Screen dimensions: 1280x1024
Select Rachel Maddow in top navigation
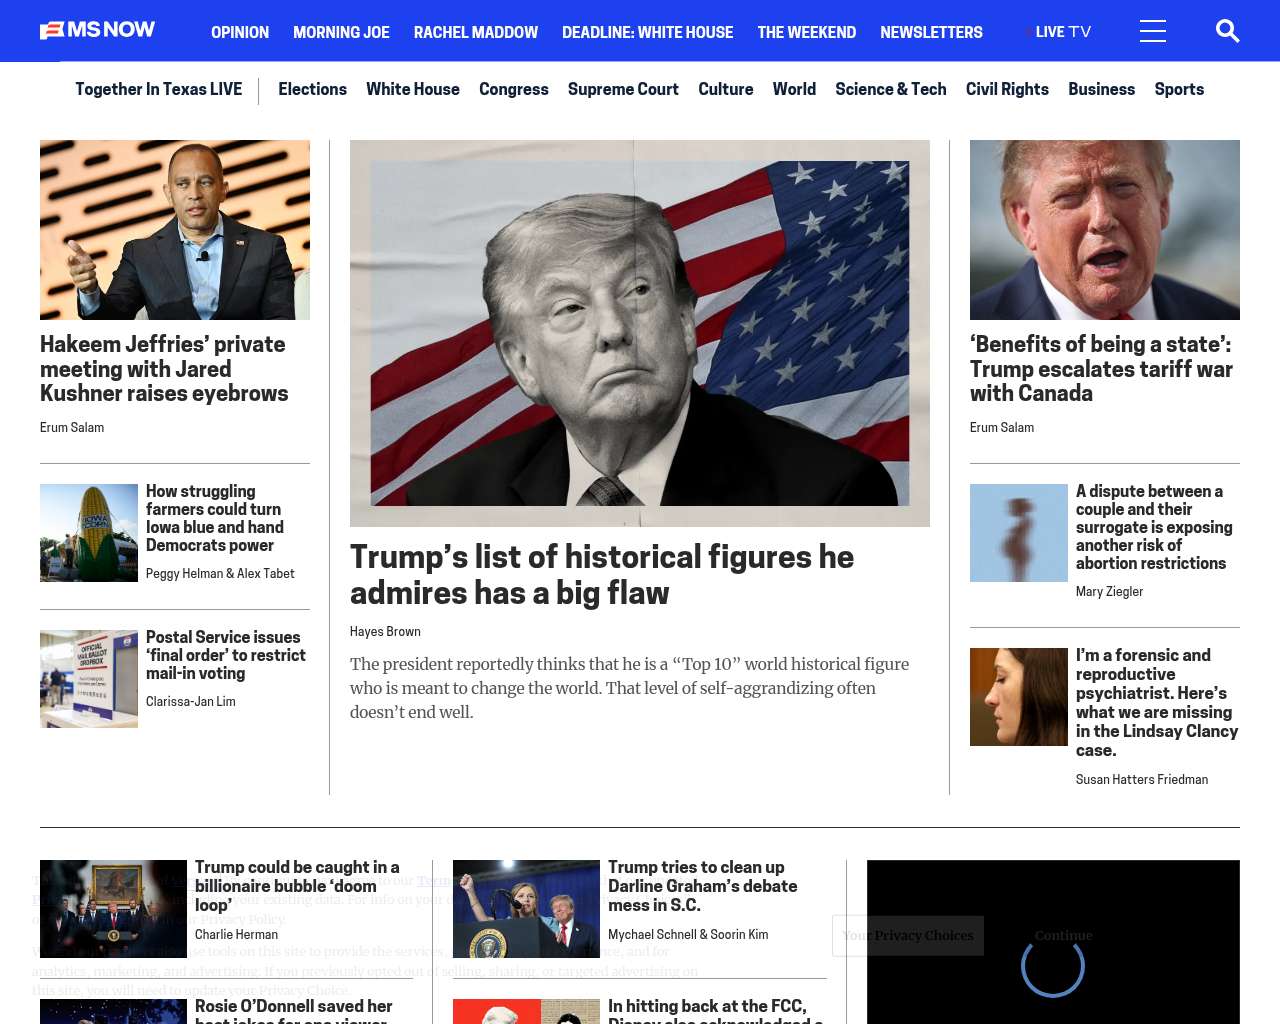tap(476, 32)
